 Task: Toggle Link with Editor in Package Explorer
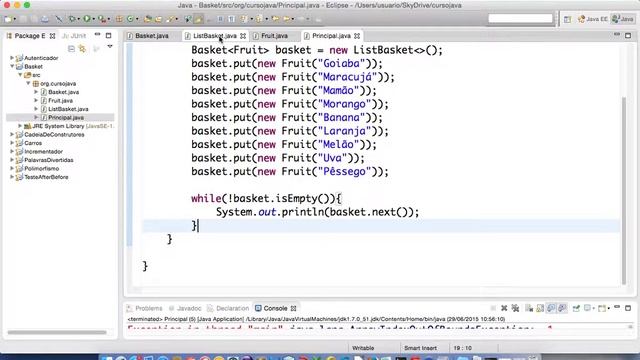tap(82, 49)
